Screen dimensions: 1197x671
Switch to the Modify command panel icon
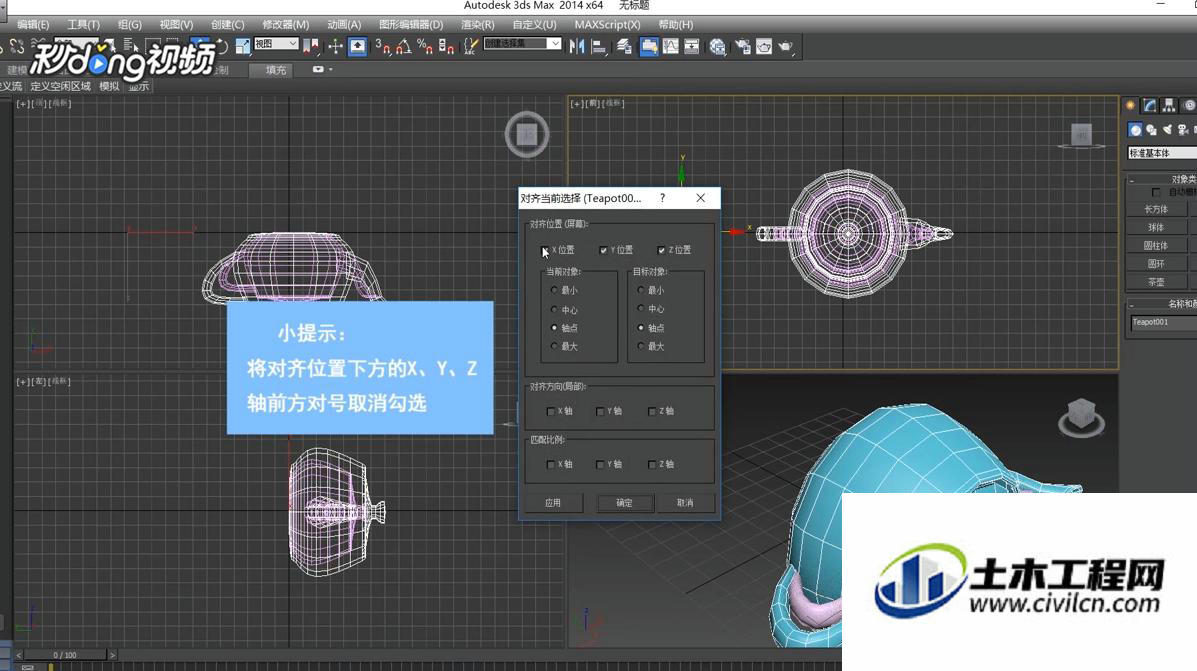coord(1150,105)
